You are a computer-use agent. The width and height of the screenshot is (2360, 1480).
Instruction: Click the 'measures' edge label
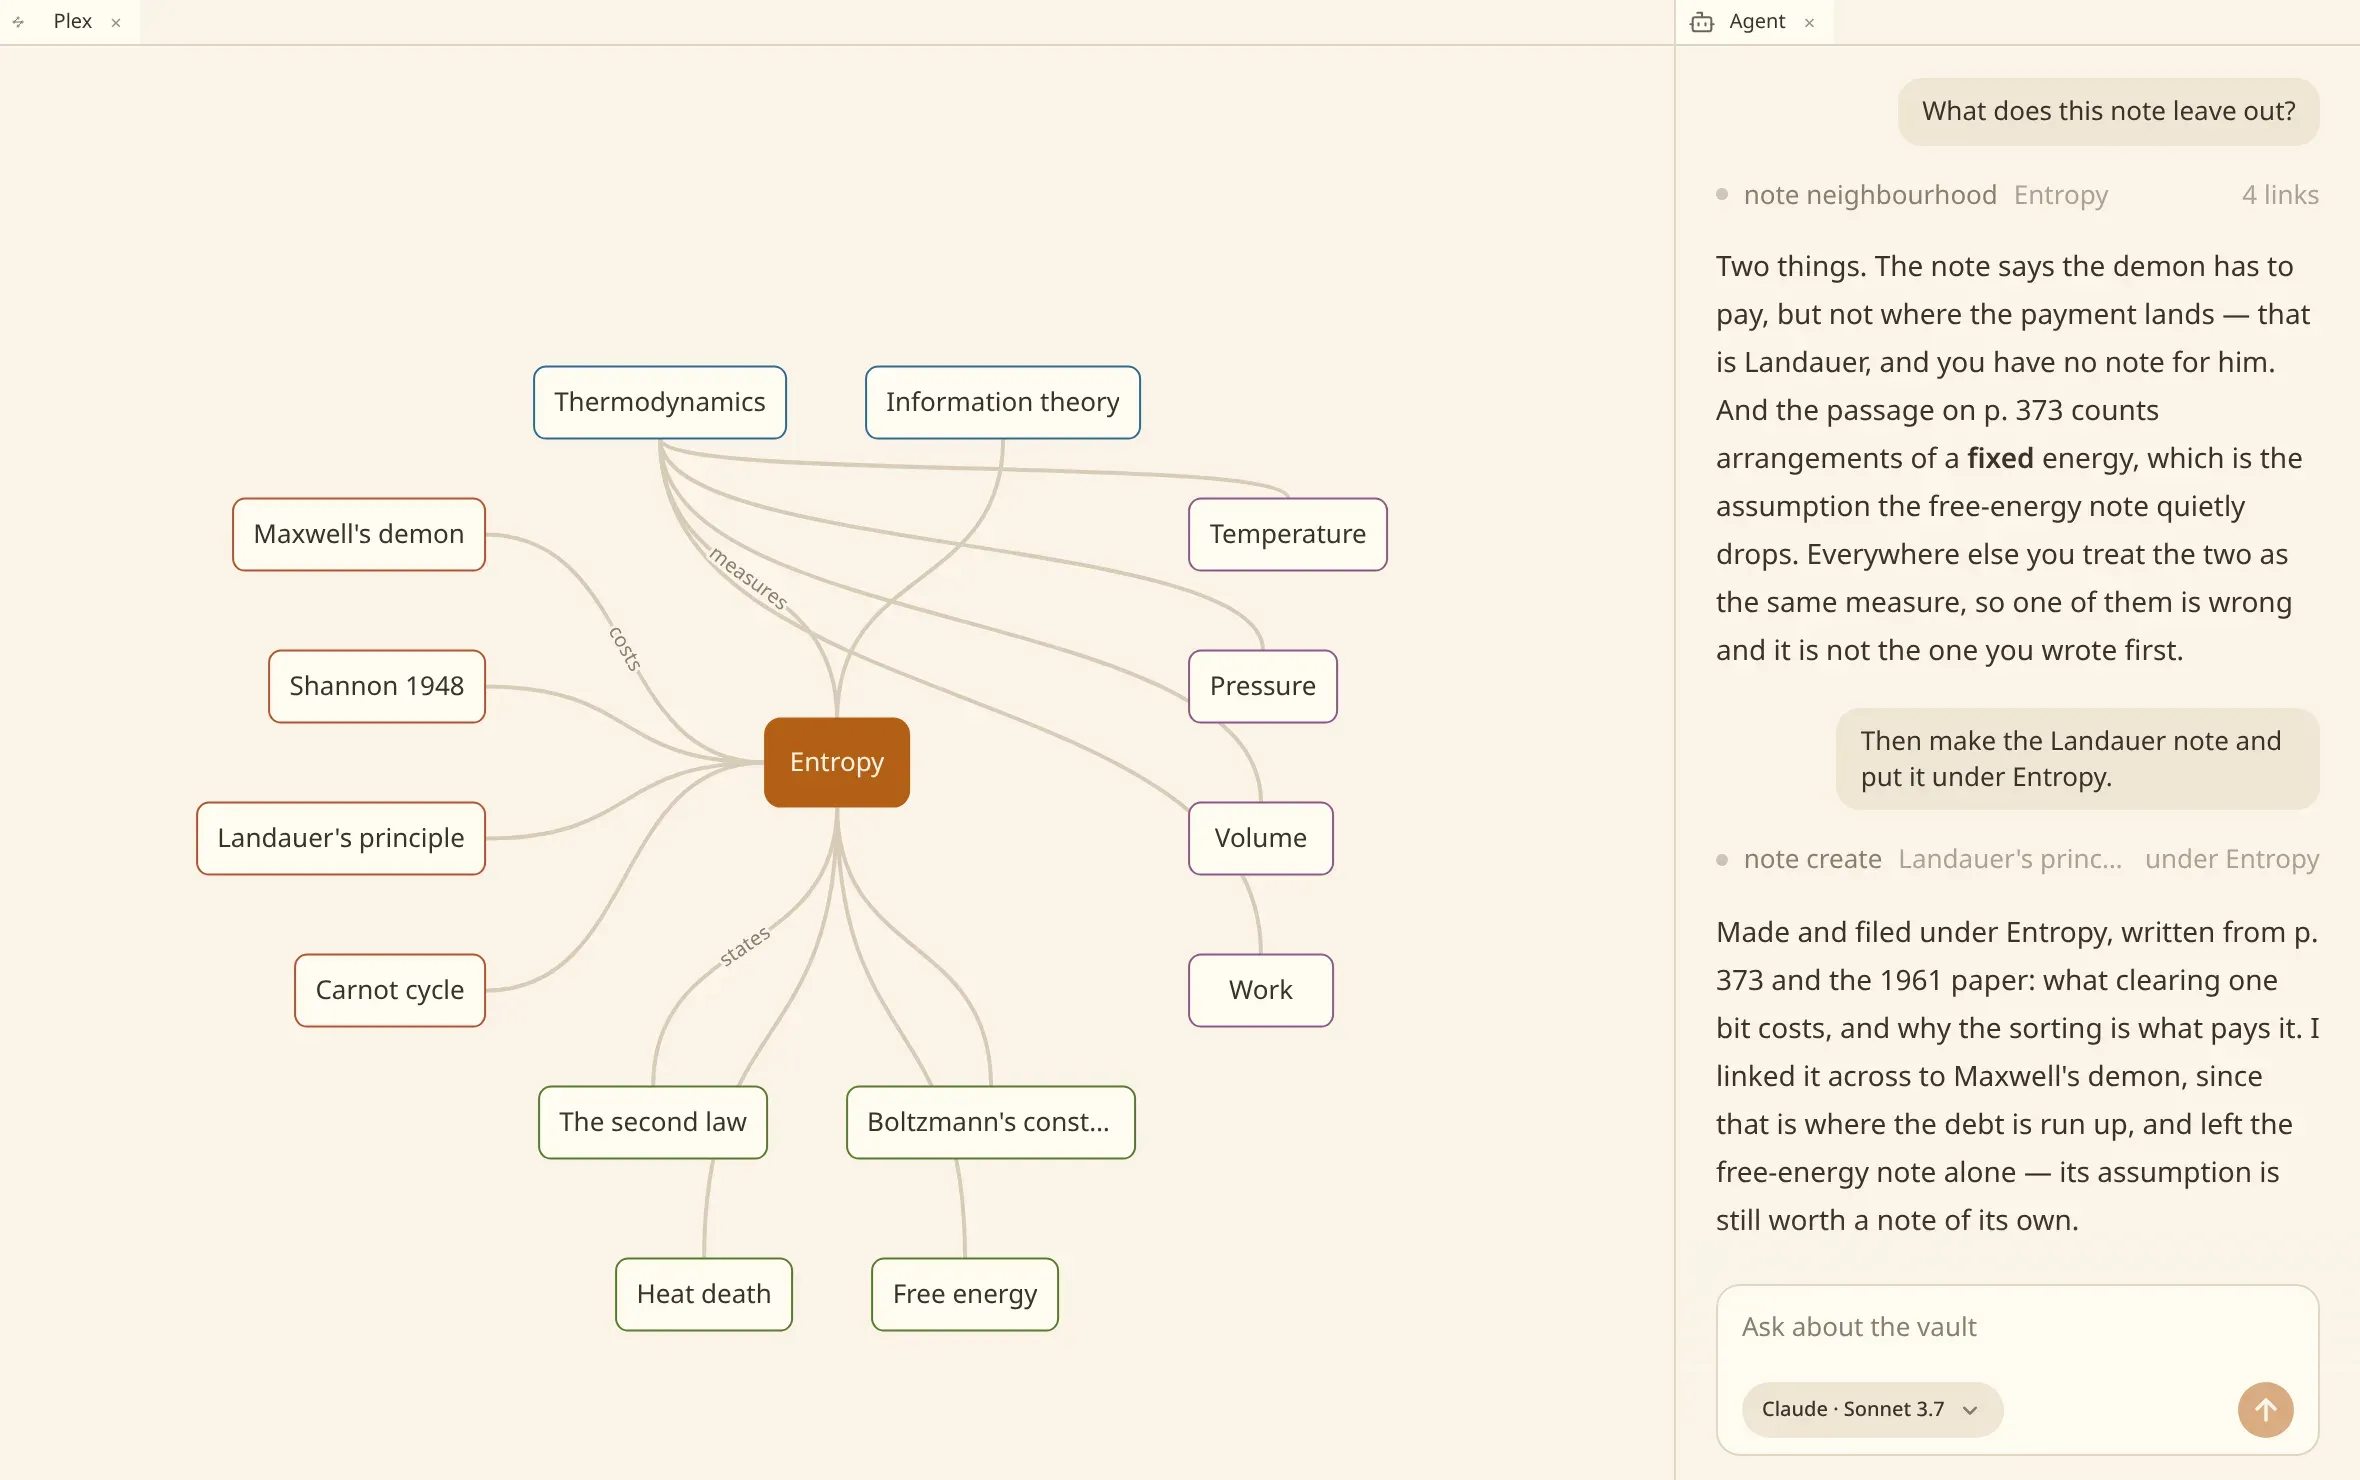pyautogui.click(x=748, y=579)
